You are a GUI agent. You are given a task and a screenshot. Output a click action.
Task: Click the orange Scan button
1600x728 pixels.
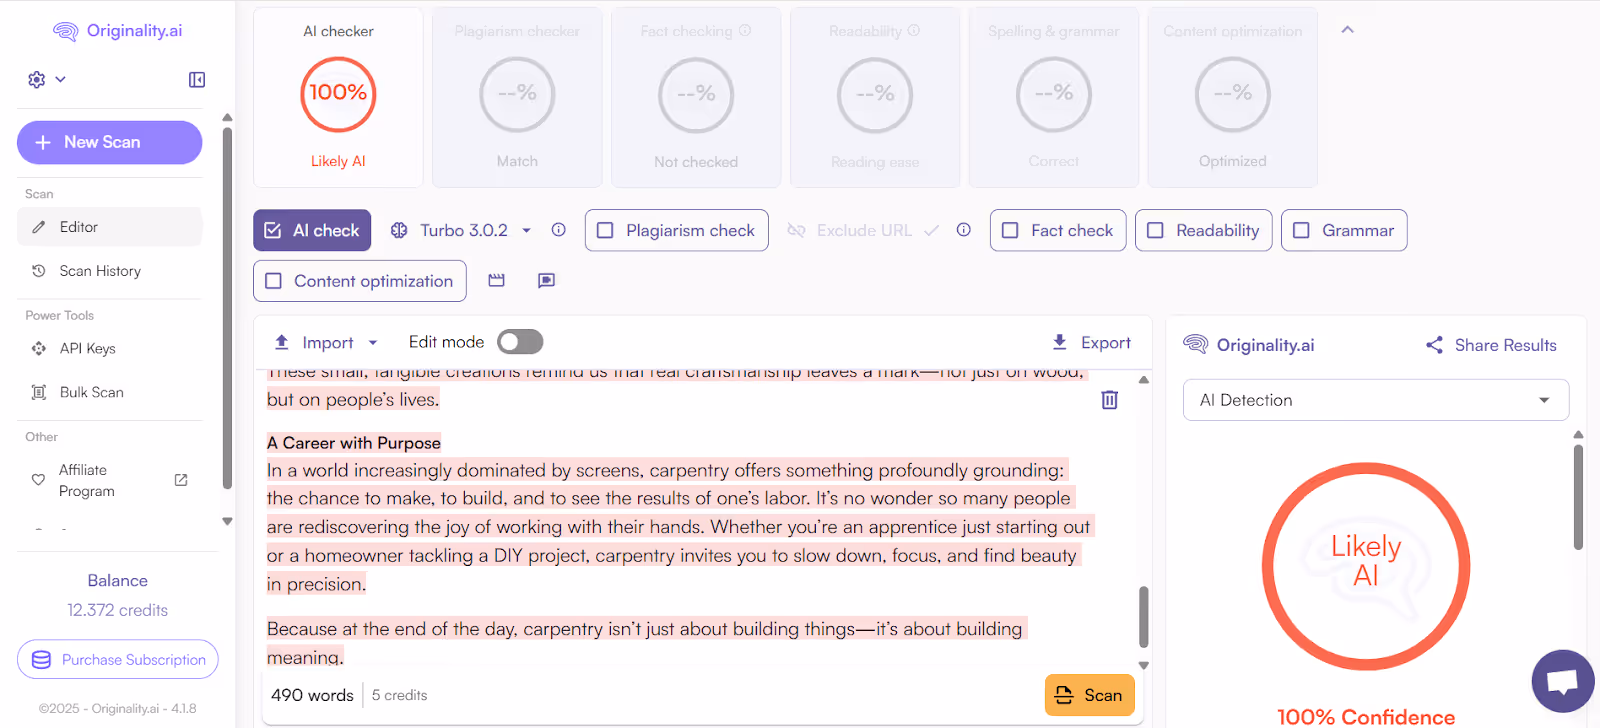click(x=1090, y=695)
